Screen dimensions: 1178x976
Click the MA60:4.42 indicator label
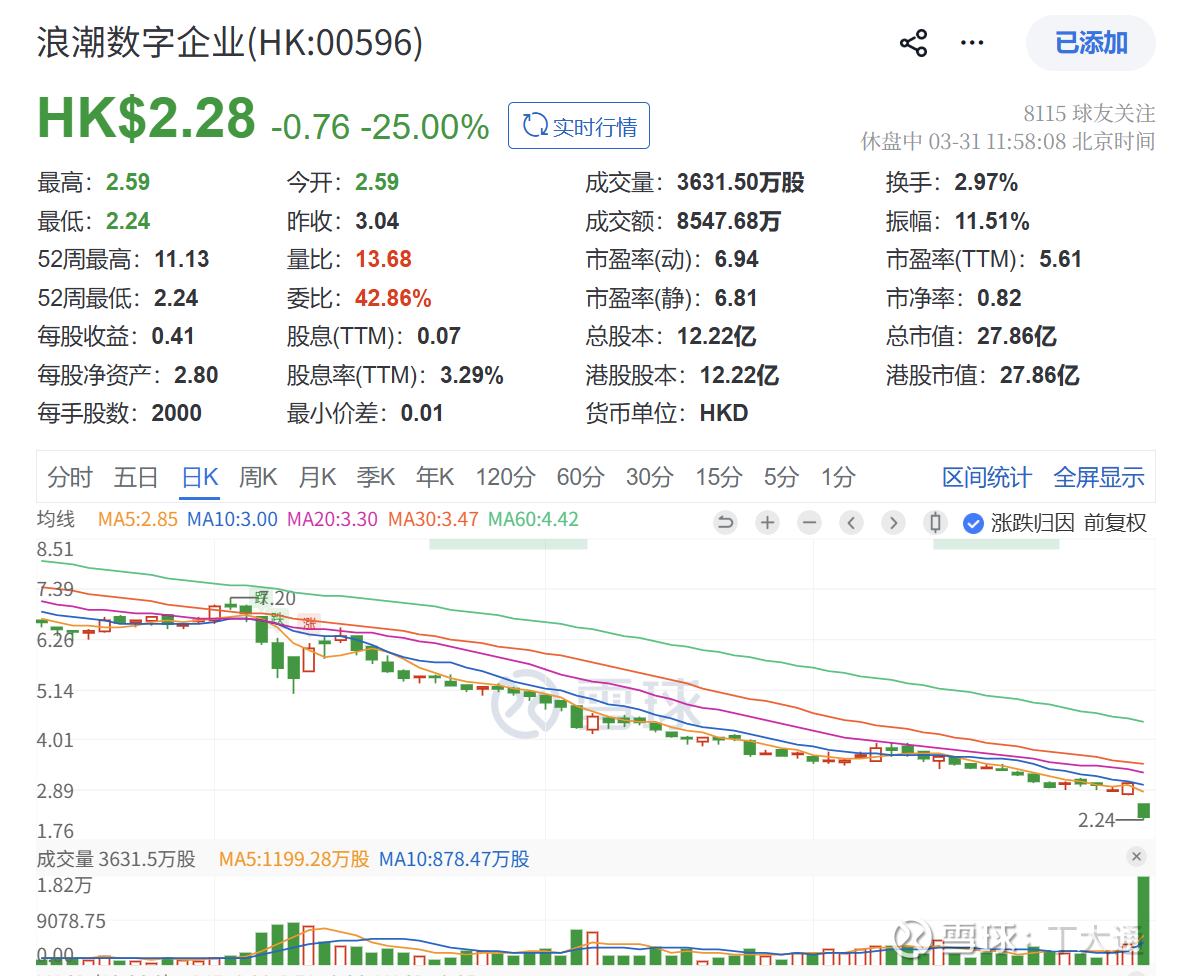pyautogui.click(x=533, y=519)
